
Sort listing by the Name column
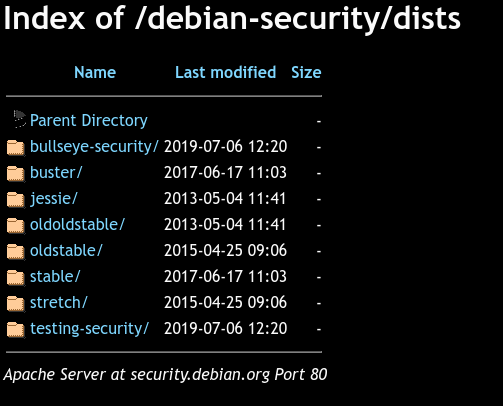pos(95,72)
